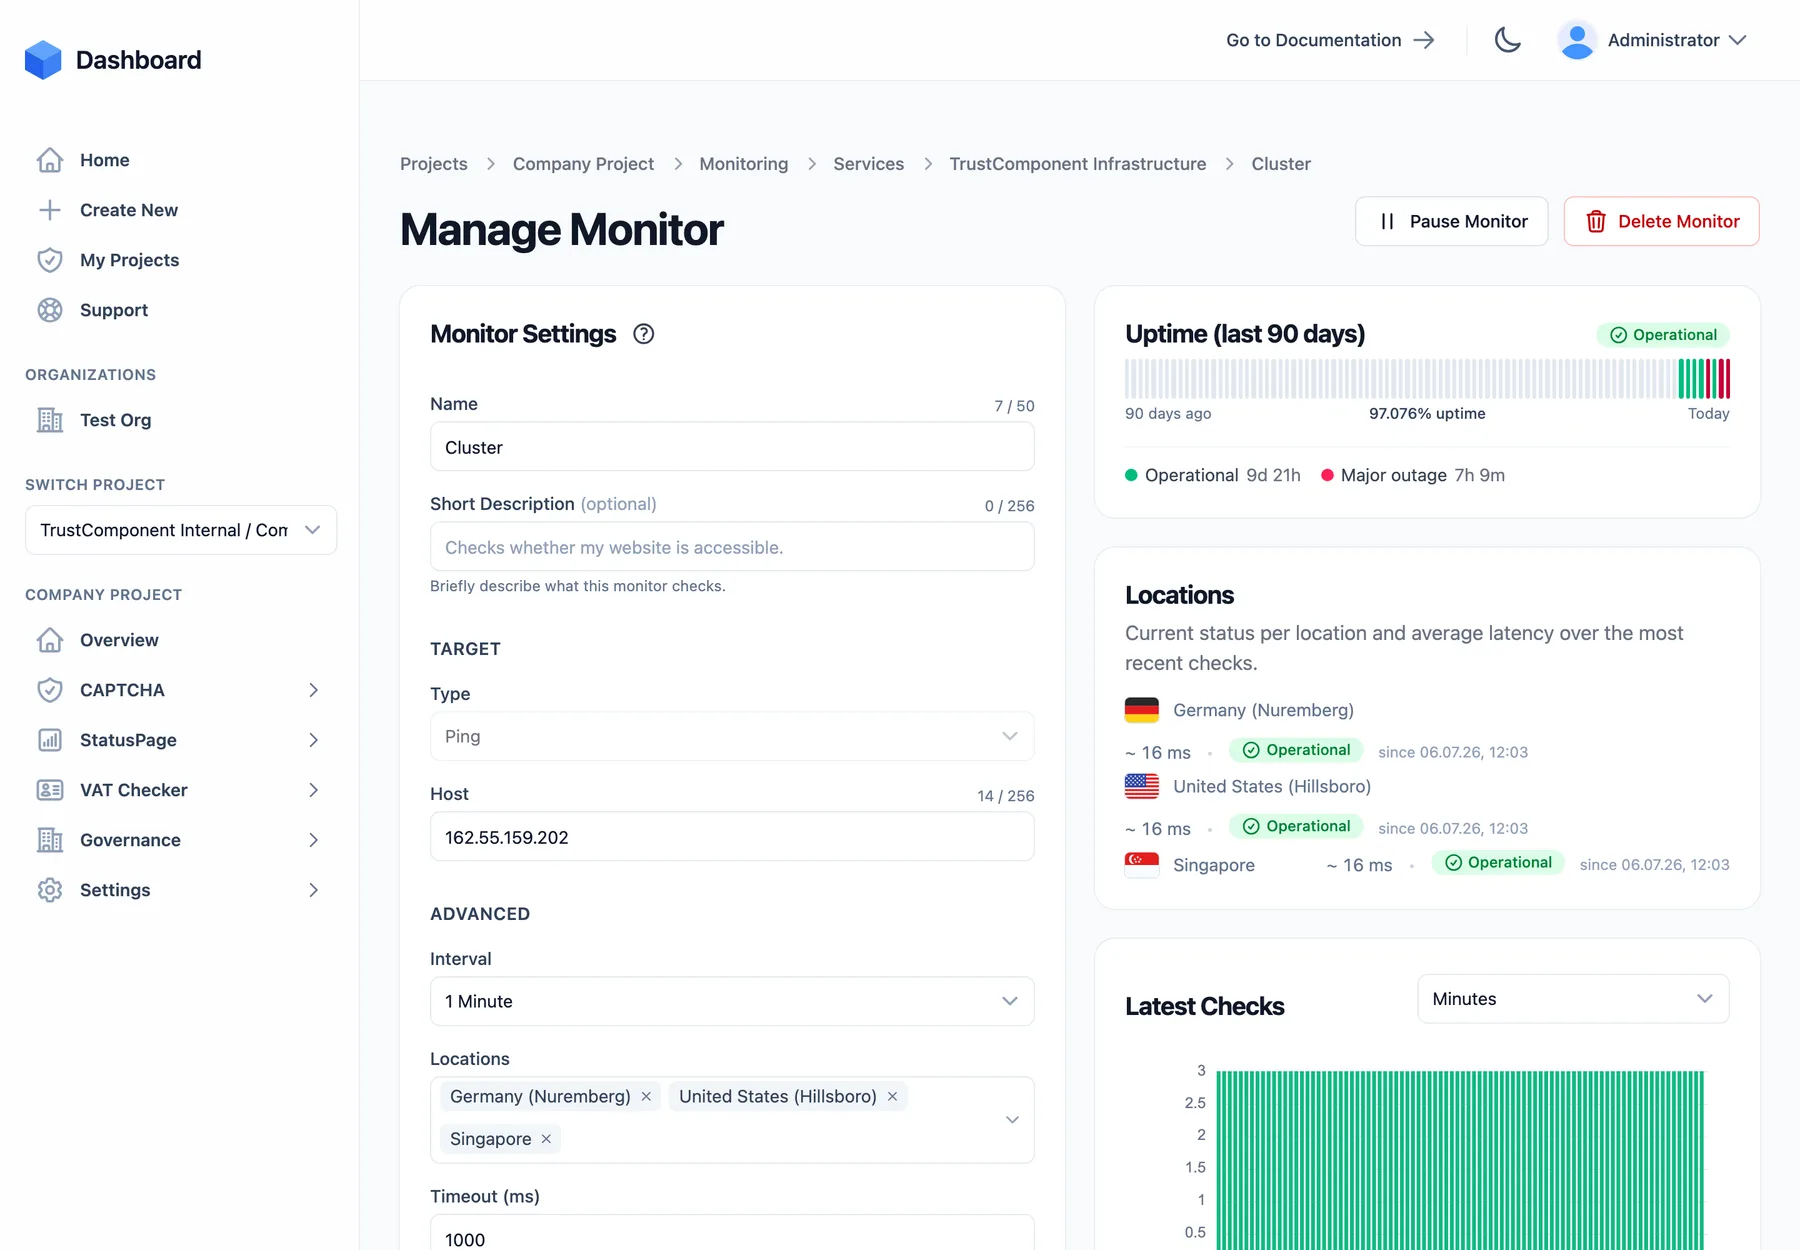Open the Switch Project dropdown
Screen dimensions: 1800x1250
pyautogui.click(x=181, y=530)
